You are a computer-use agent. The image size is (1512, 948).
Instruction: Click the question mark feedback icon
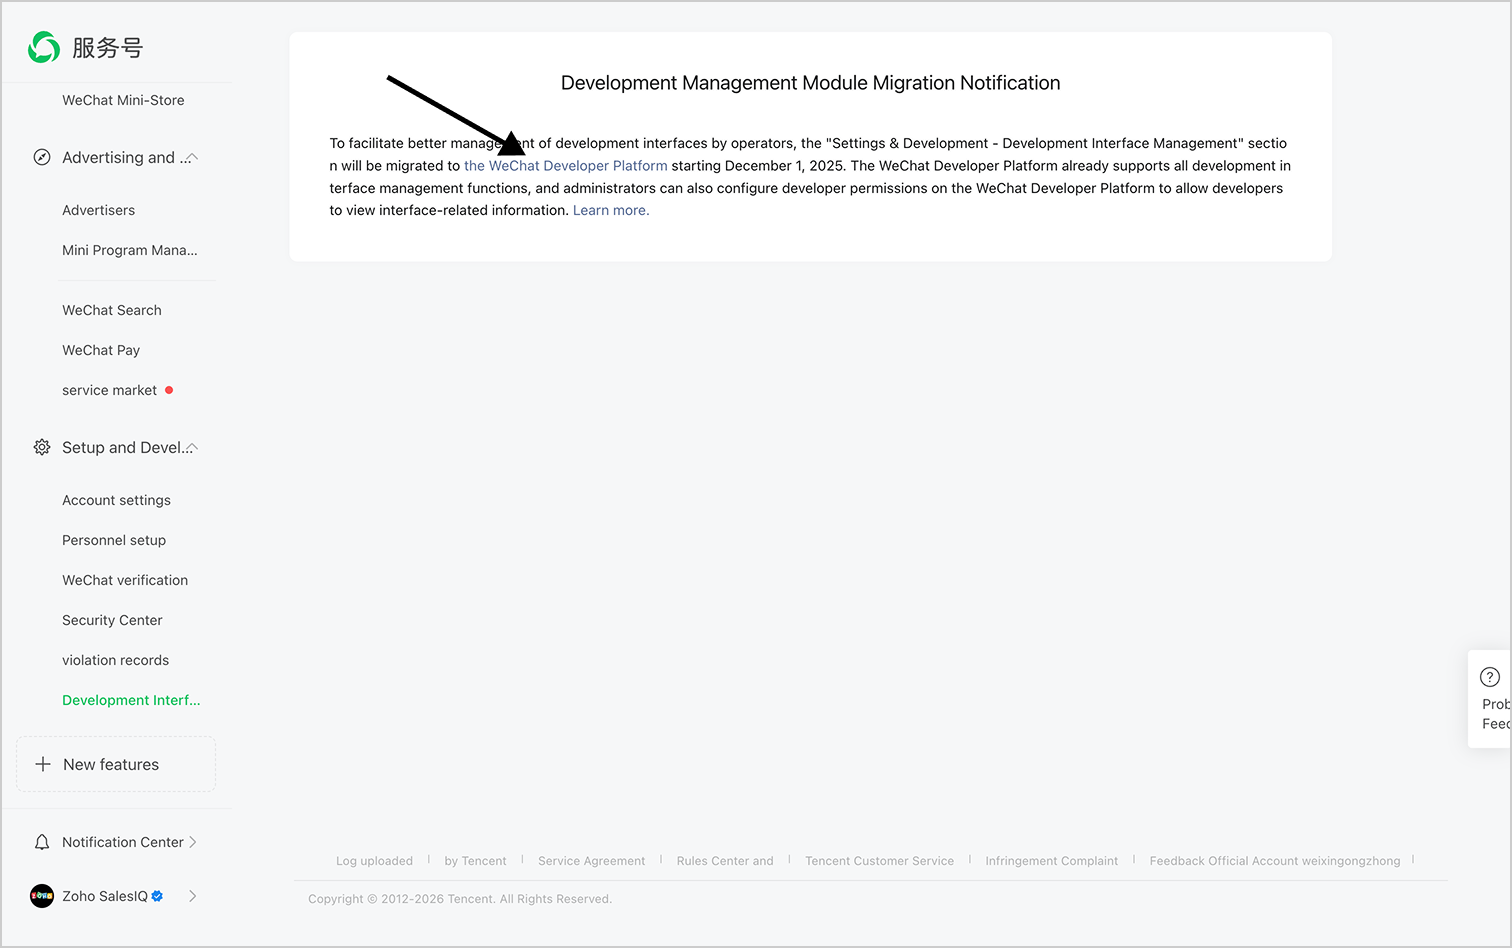click(x=1490, y=677)
